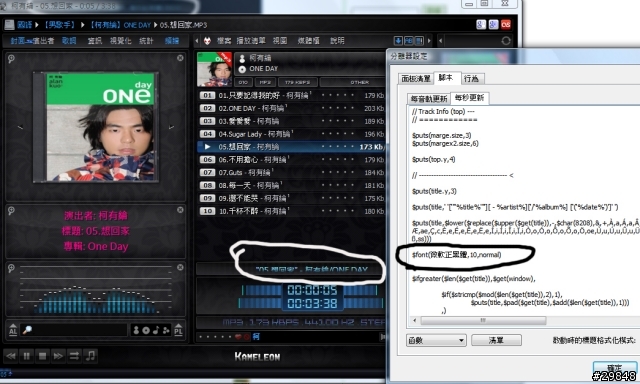The image size is (640, 384).
Task: Click pin icon on spectrum panel
Action: click(11, 268)
